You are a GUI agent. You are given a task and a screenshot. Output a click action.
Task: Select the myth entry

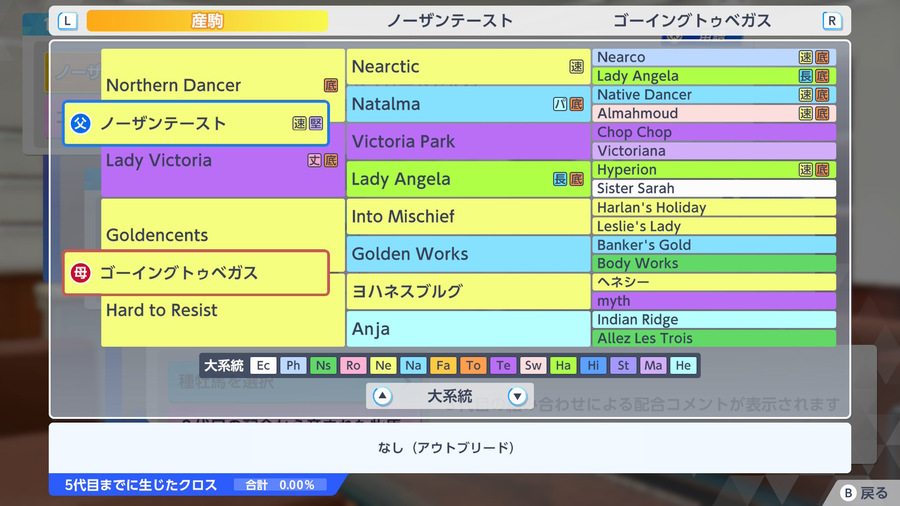(714, 301)
